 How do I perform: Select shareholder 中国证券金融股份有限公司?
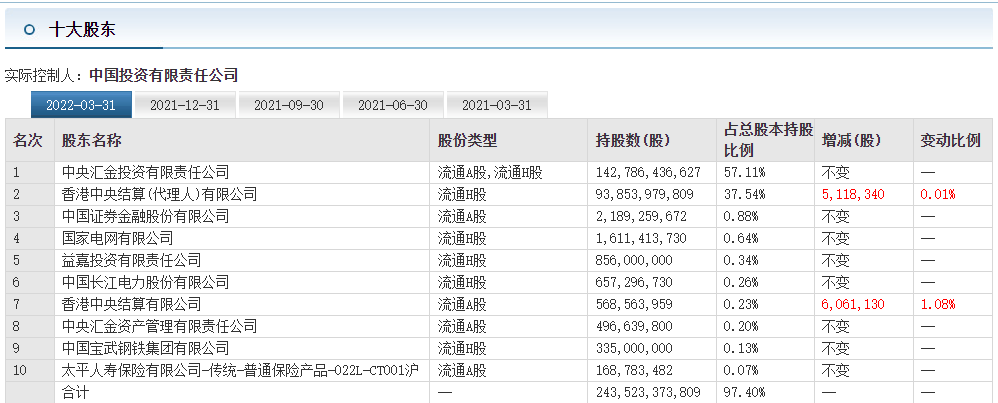click(x=145, y=216)
